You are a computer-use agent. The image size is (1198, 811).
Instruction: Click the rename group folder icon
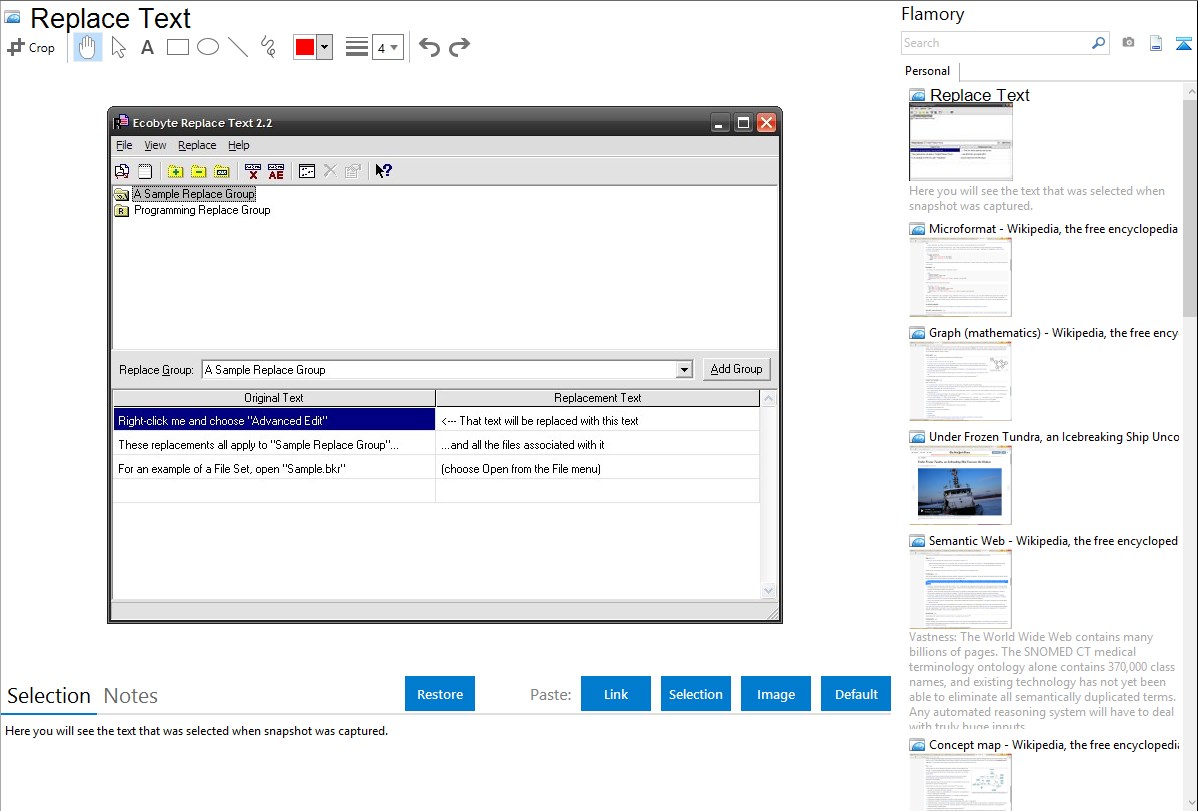click(x=222, y=171)
